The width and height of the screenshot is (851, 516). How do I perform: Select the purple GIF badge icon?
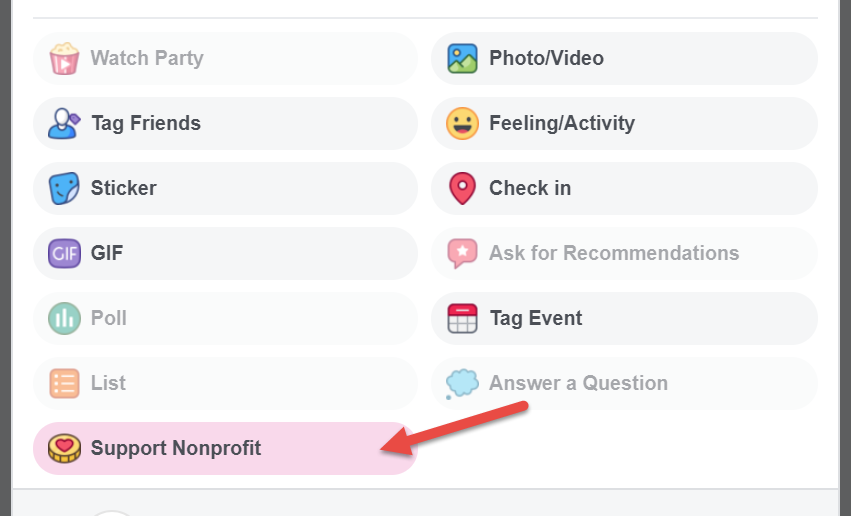tap(64, 253)
